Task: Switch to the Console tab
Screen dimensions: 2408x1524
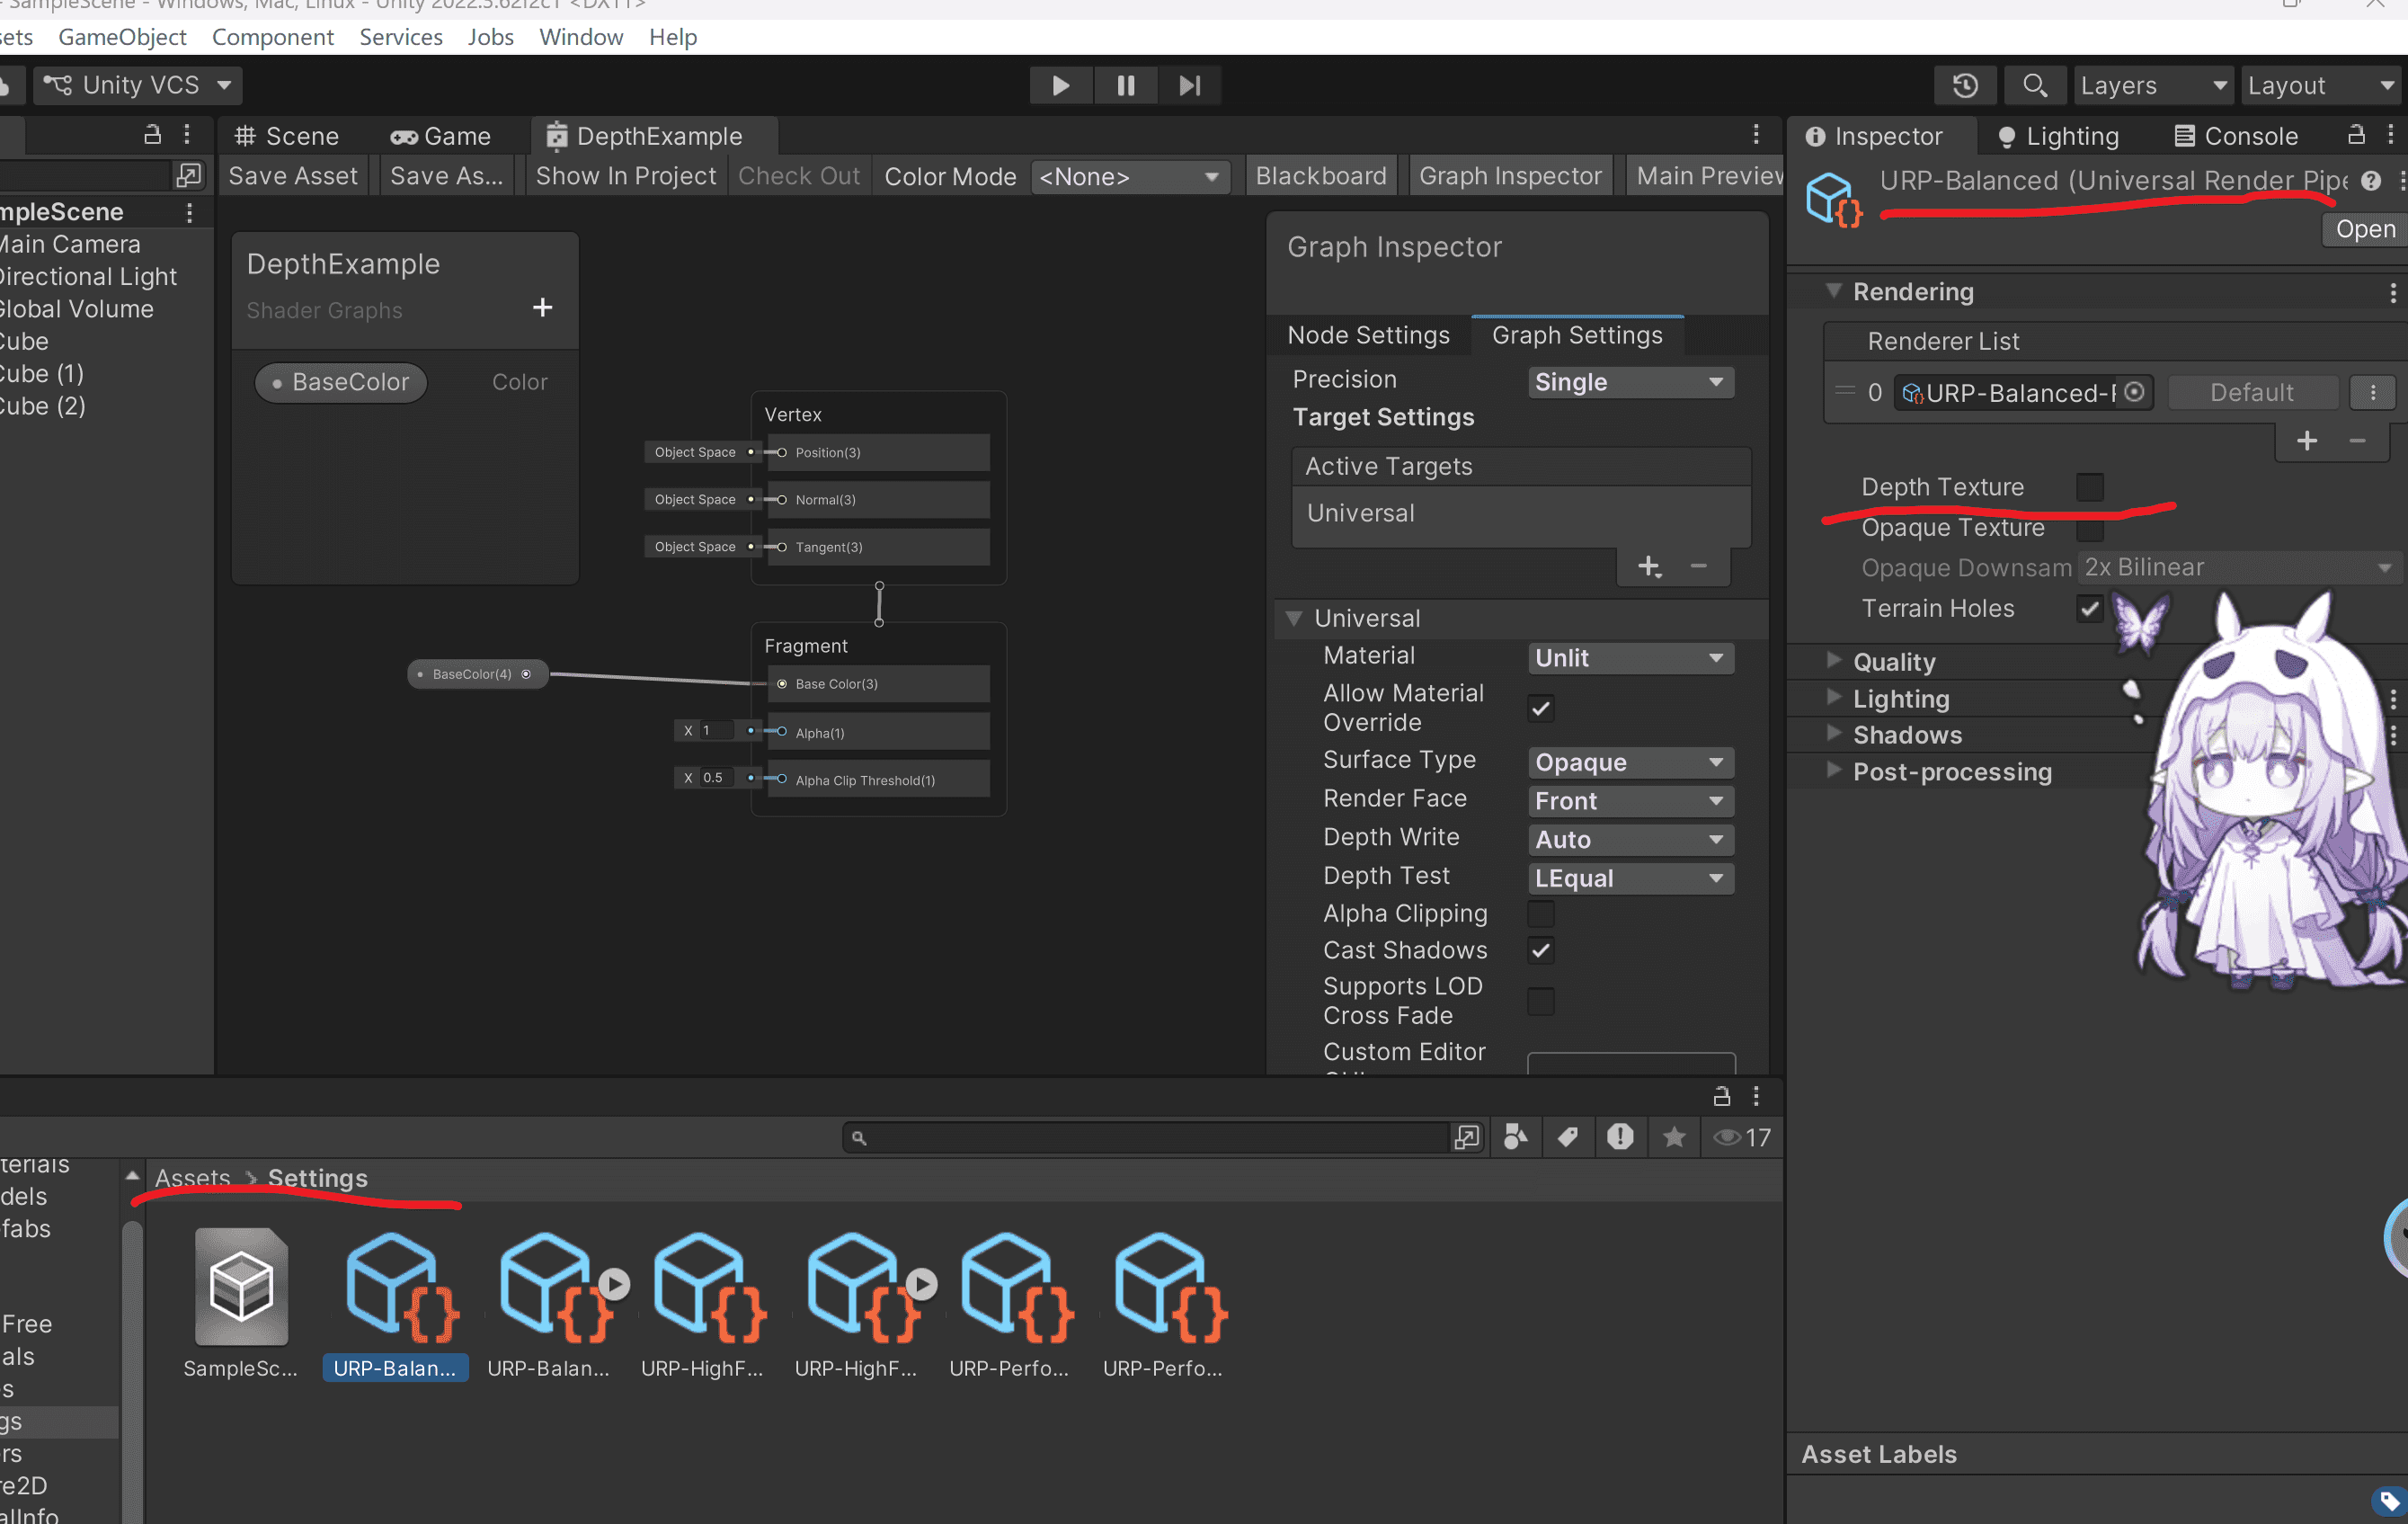Action: [2236, 136]
